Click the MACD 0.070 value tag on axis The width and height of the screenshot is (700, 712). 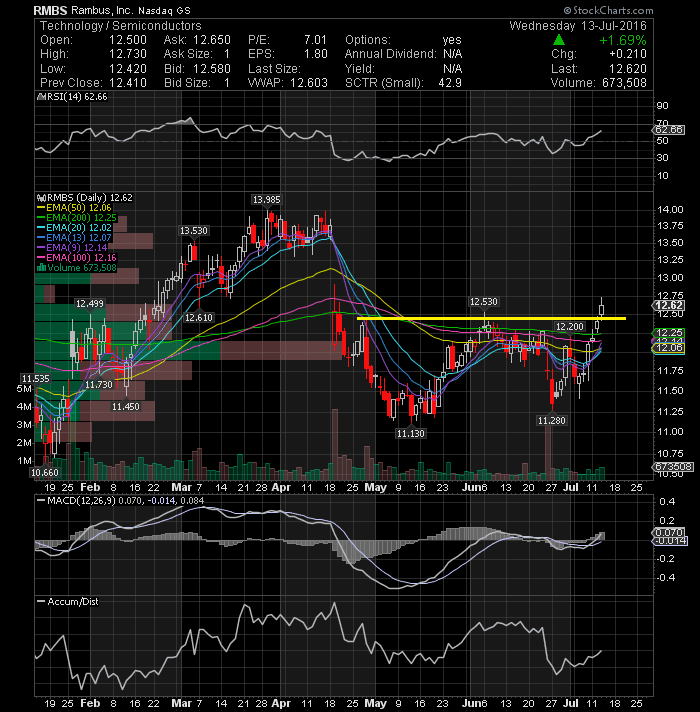pyautogui.click(x=669, y=532)
